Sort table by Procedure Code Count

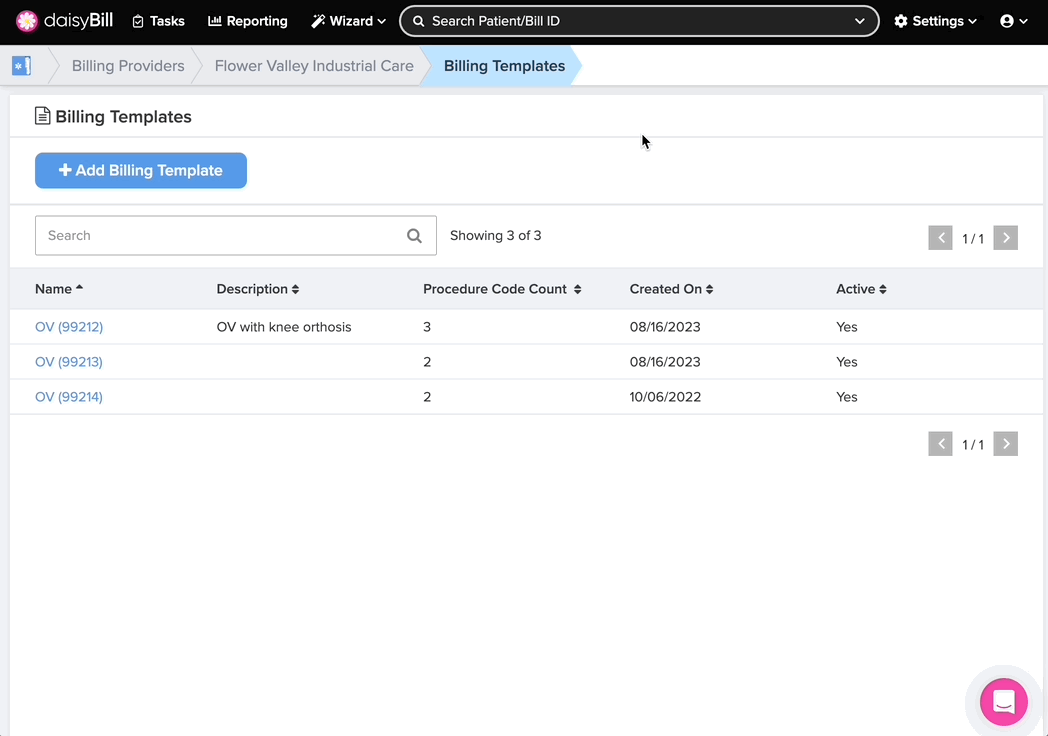[x=501, y=289]
